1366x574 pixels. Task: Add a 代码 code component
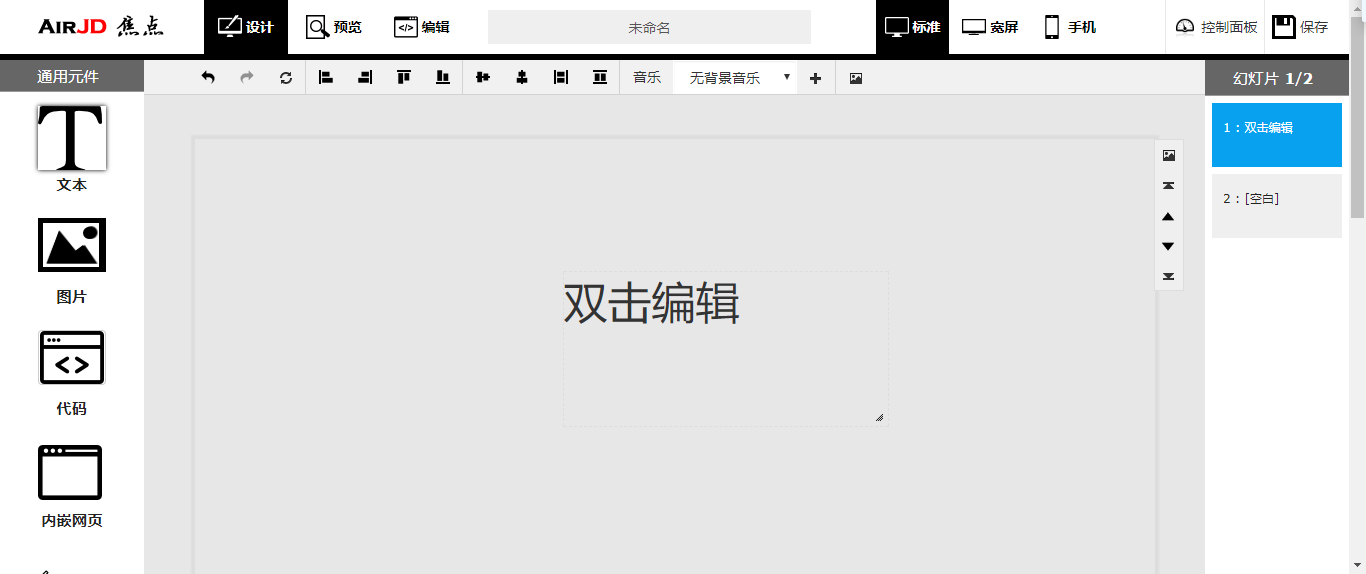[72, 373]
